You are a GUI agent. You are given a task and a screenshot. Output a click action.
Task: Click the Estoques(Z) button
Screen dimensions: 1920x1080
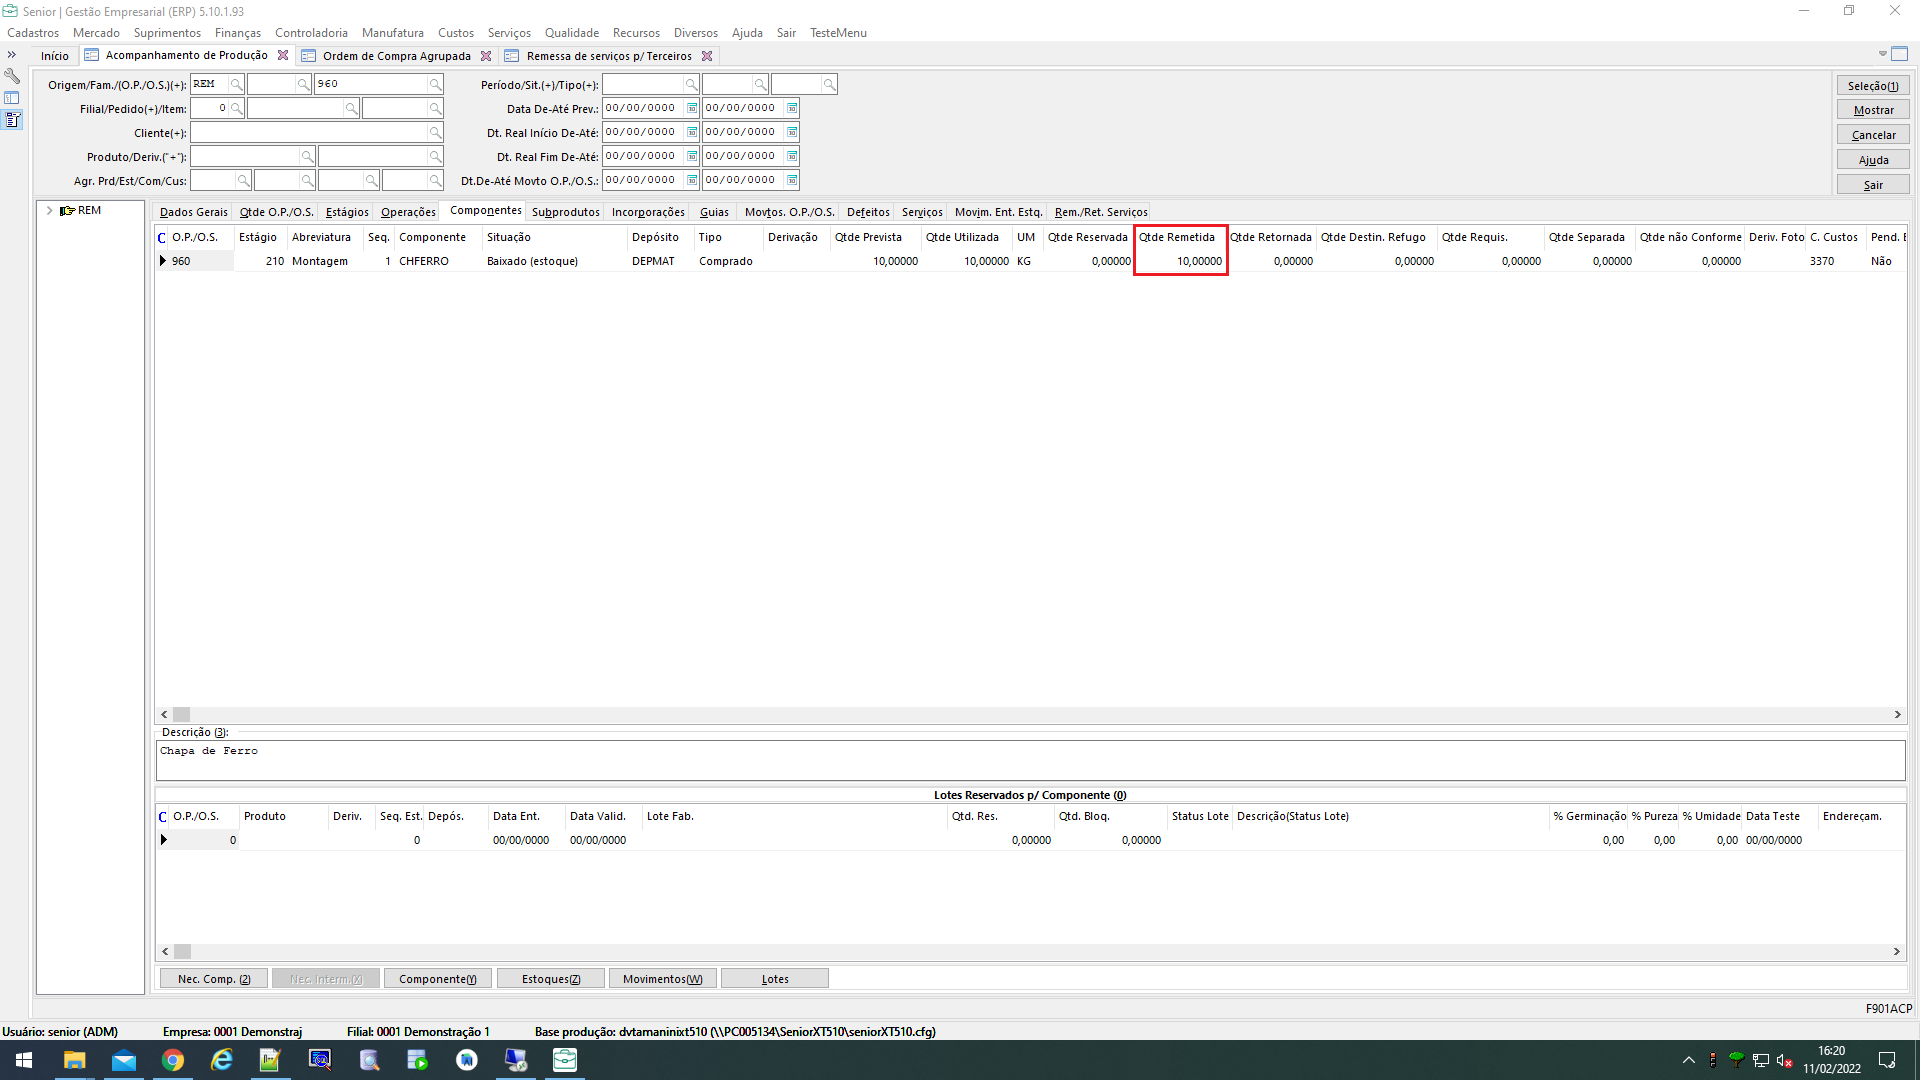coord(550,979)
